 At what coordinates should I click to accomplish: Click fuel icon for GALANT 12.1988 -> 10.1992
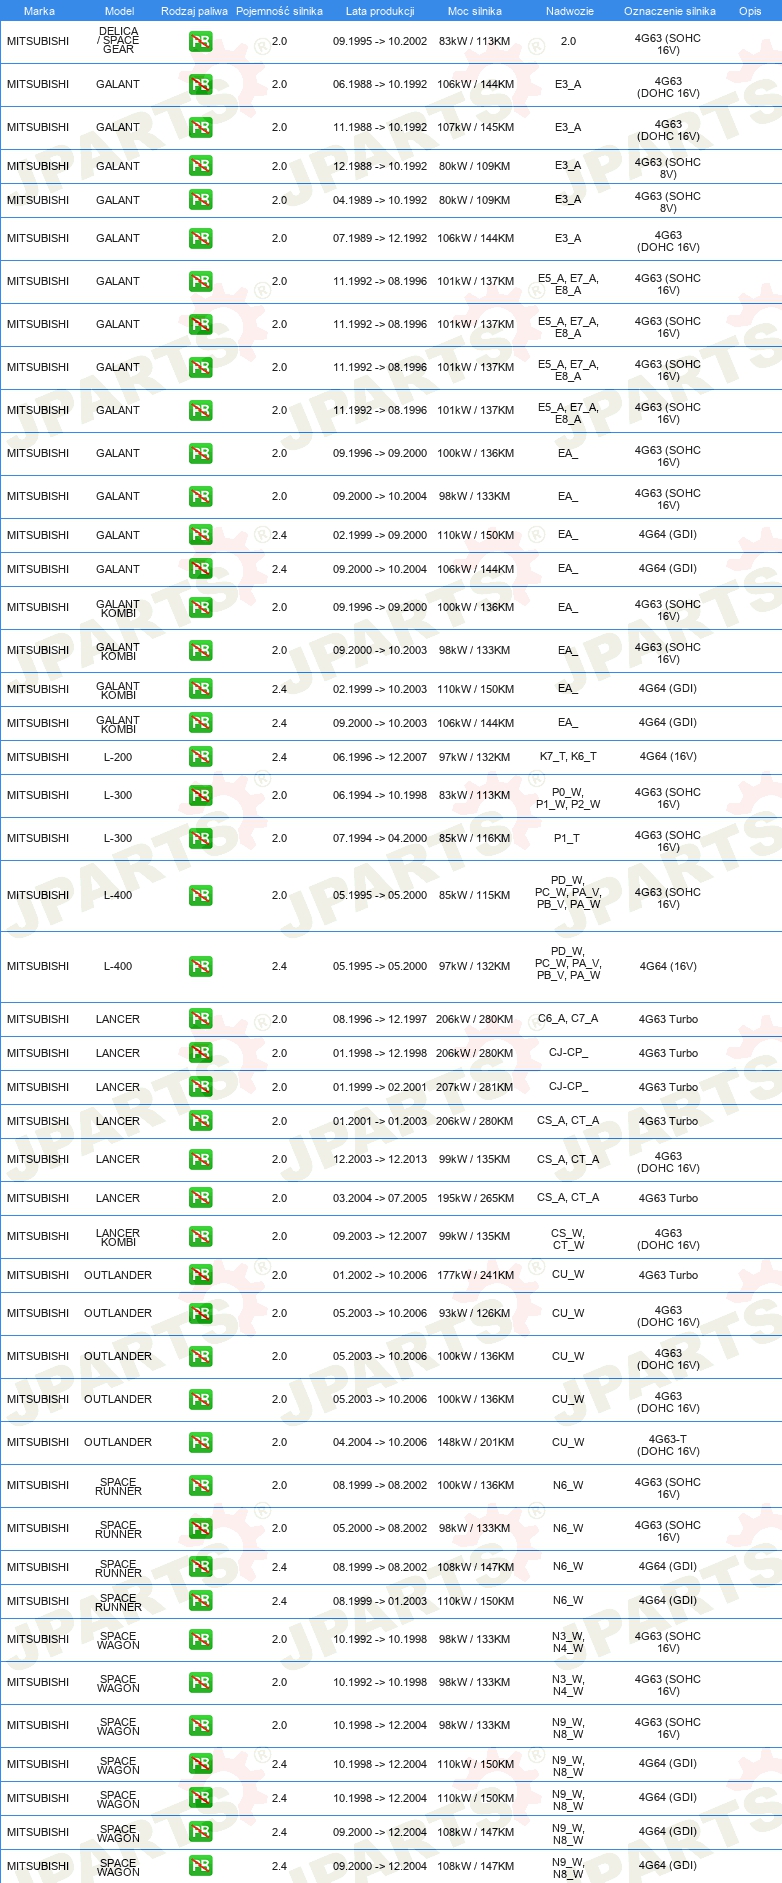pos(201,166)
